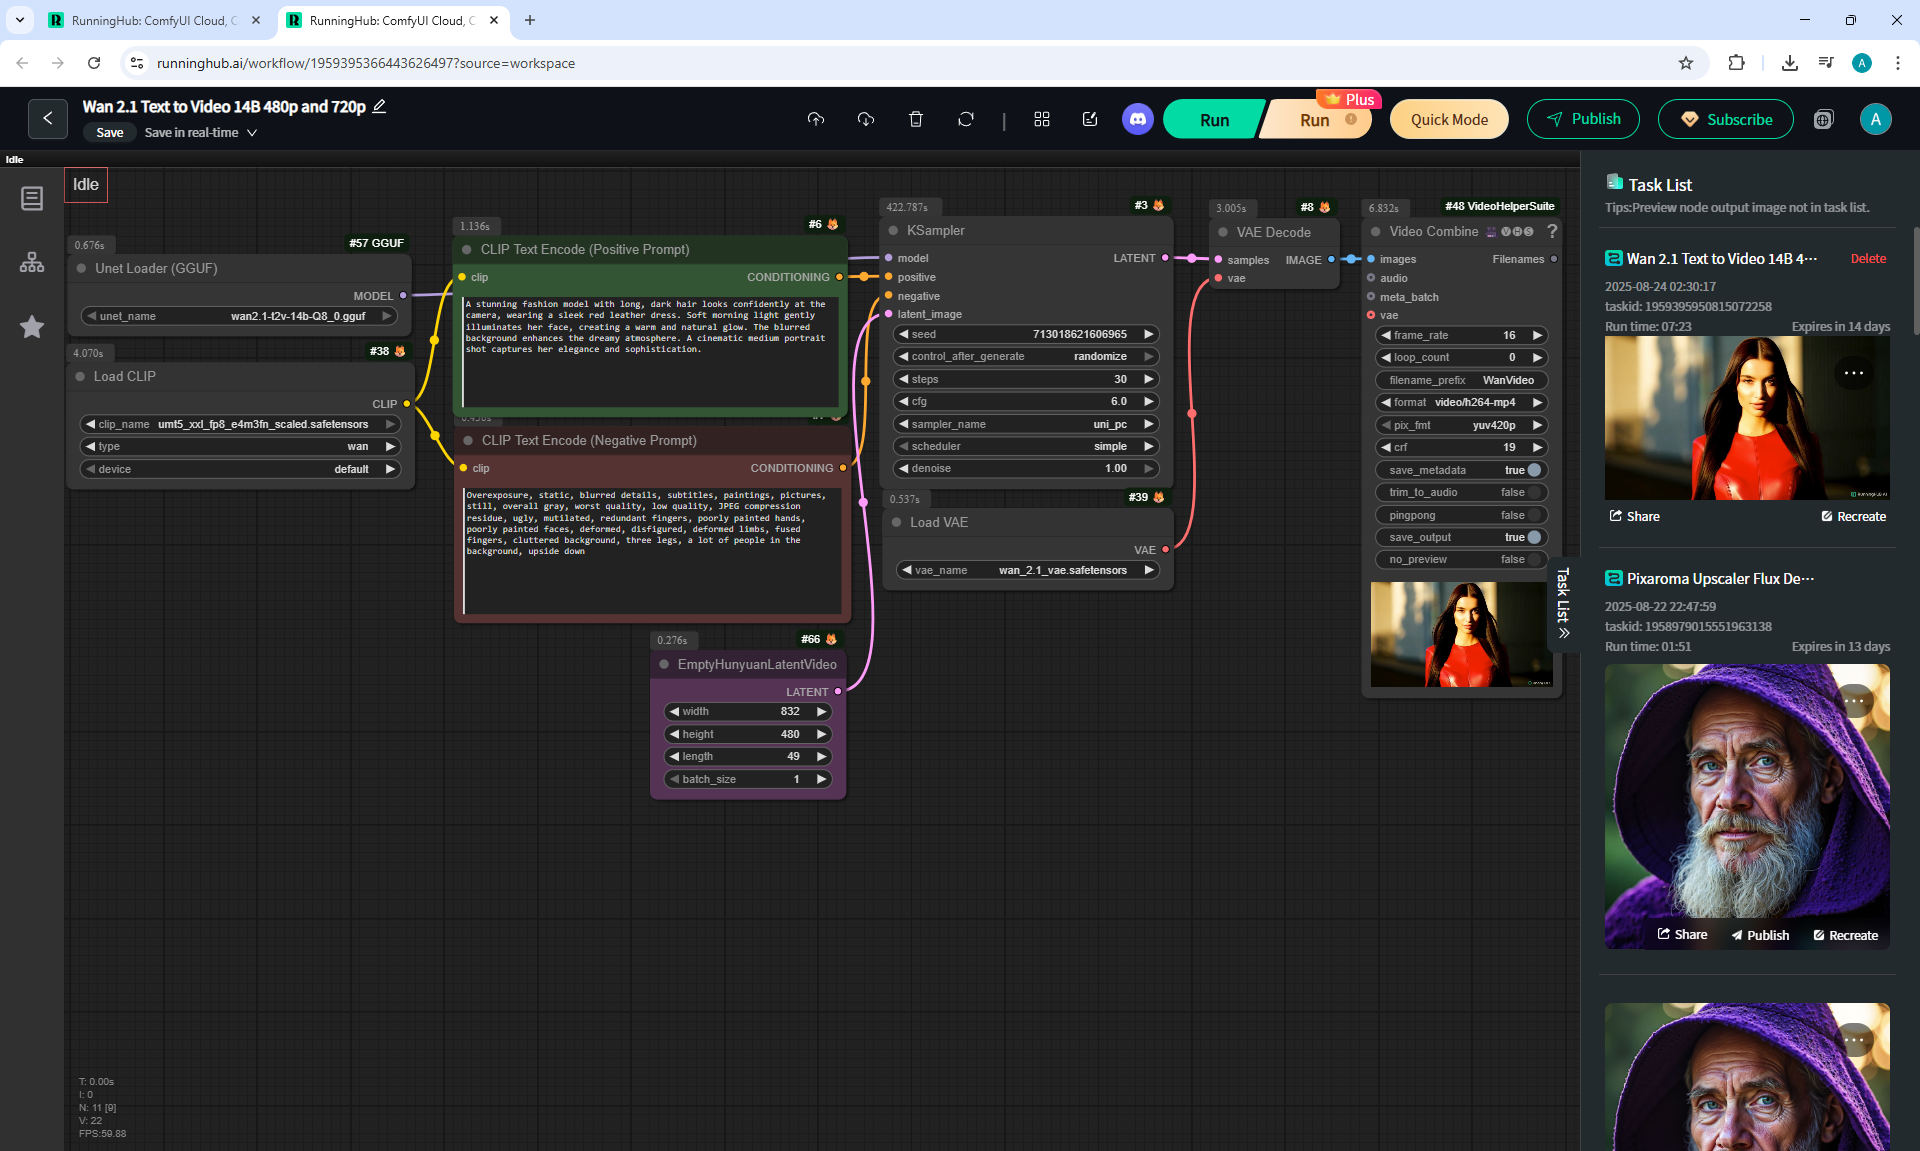
Task: Click the Discord icon in the toolbar
Action: click(x=1137, y=119)
